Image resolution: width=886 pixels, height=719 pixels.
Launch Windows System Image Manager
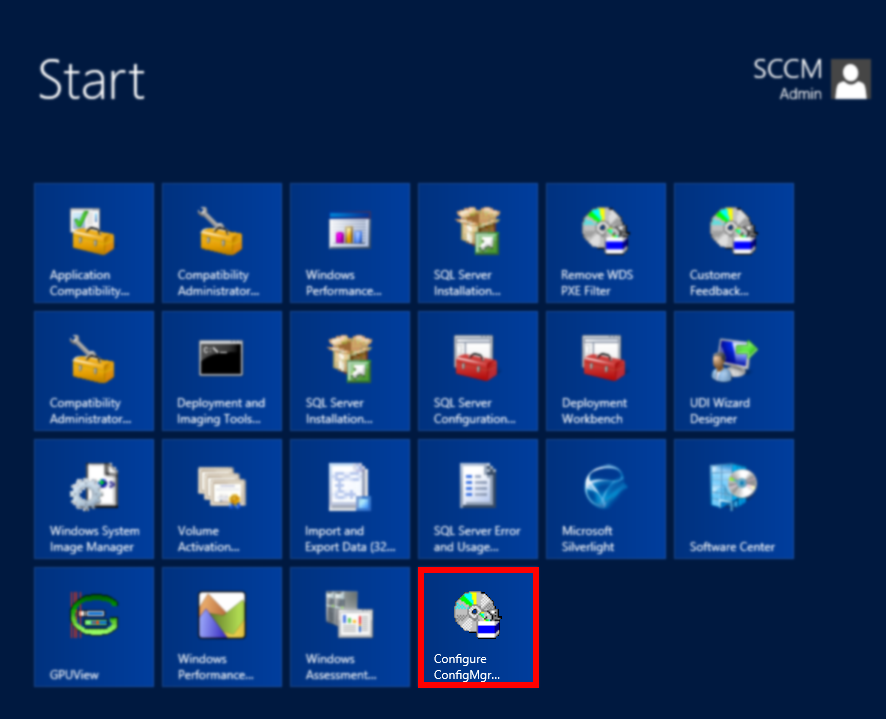pos(94,498)
